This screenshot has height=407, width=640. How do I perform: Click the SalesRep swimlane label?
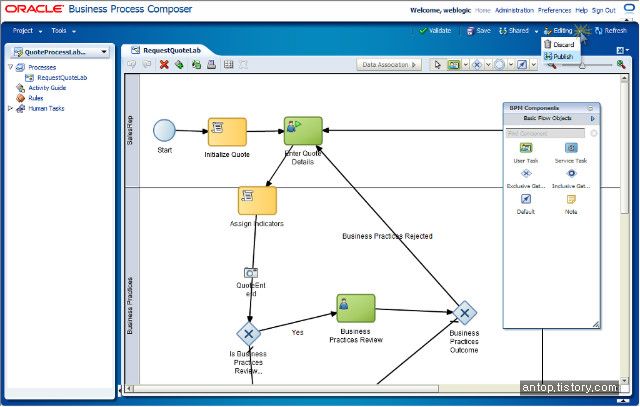[x=130, y=131]
